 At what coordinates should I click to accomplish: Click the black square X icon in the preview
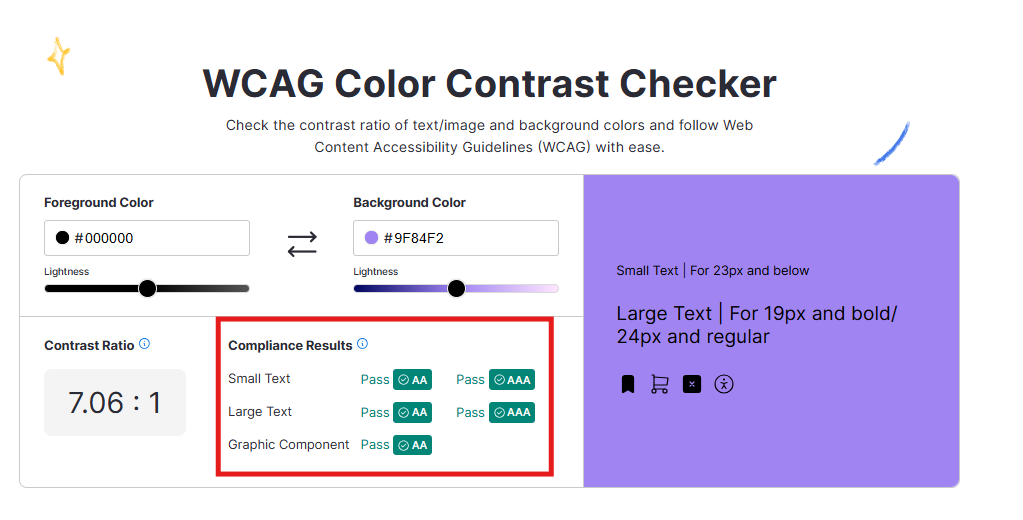click(692, 384)
